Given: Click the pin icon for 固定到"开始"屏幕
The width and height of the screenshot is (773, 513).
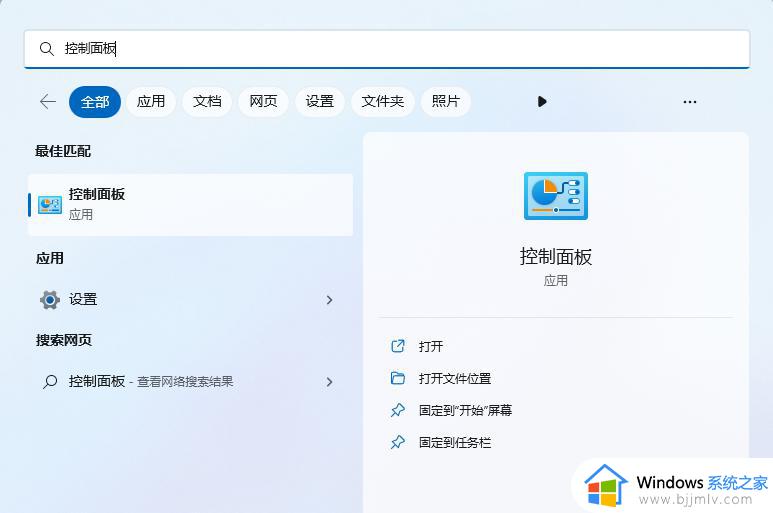Looking at the screenshot, I should pyautogui.click(x=397, y=410).
